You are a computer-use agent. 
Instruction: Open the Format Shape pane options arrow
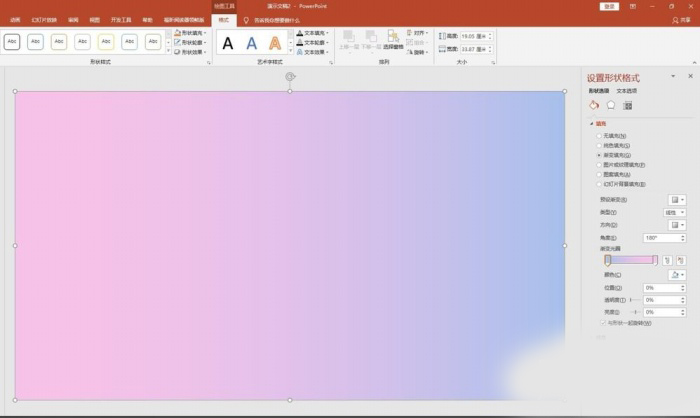coord(673,76)
